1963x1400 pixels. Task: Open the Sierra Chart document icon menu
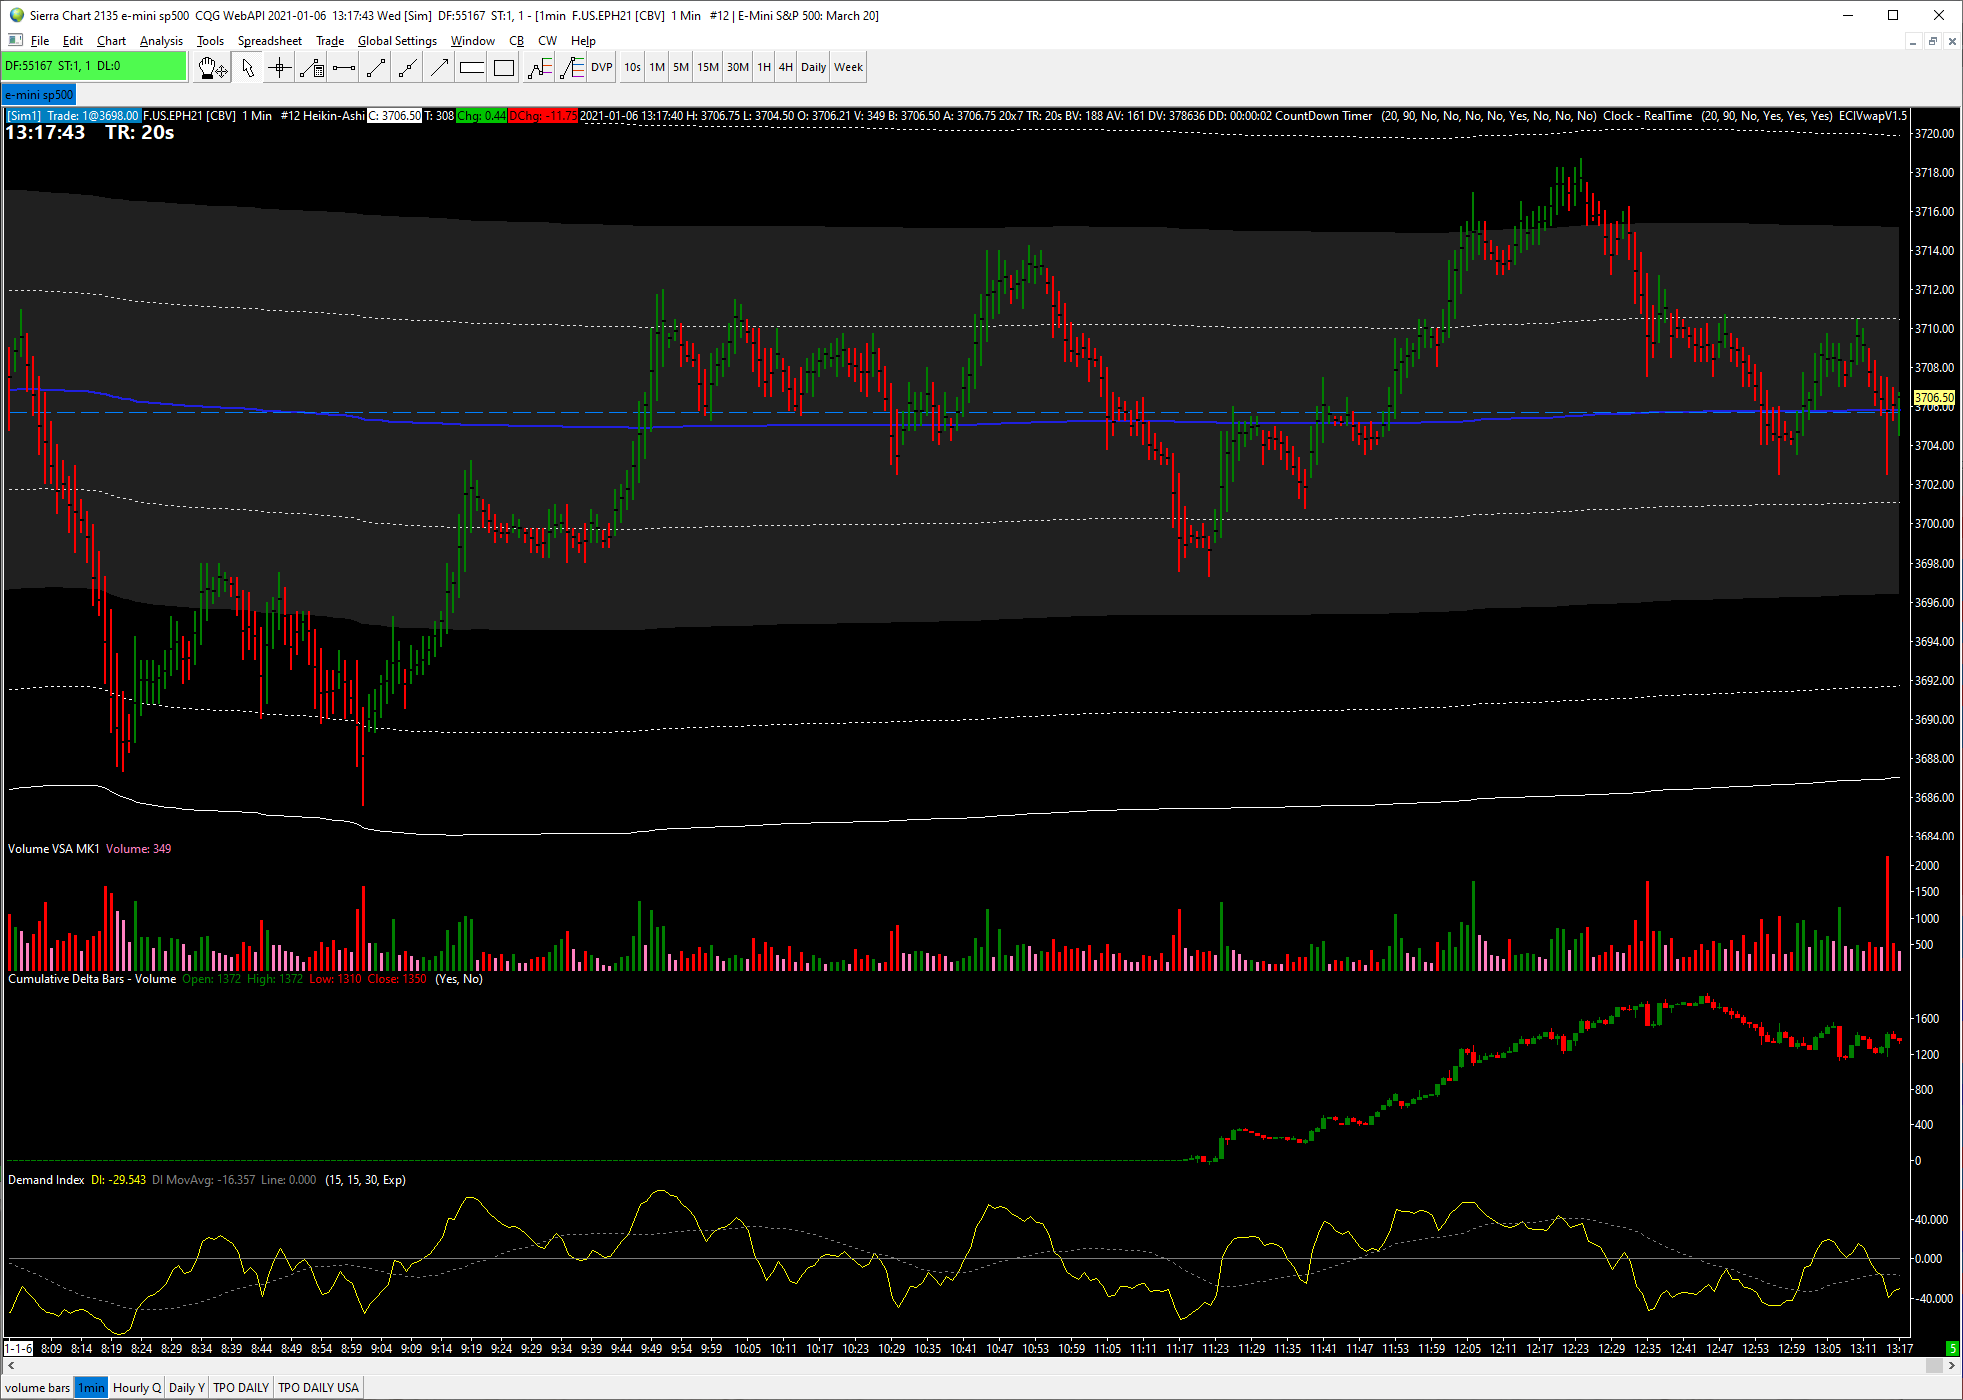[x=15, y=40]
